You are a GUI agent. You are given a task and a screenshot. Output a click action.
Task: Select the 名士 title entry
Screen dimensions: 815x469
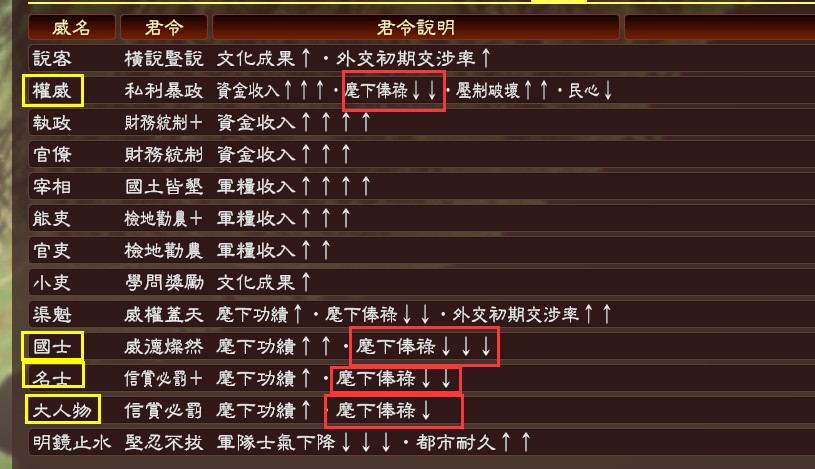[54, 375]
